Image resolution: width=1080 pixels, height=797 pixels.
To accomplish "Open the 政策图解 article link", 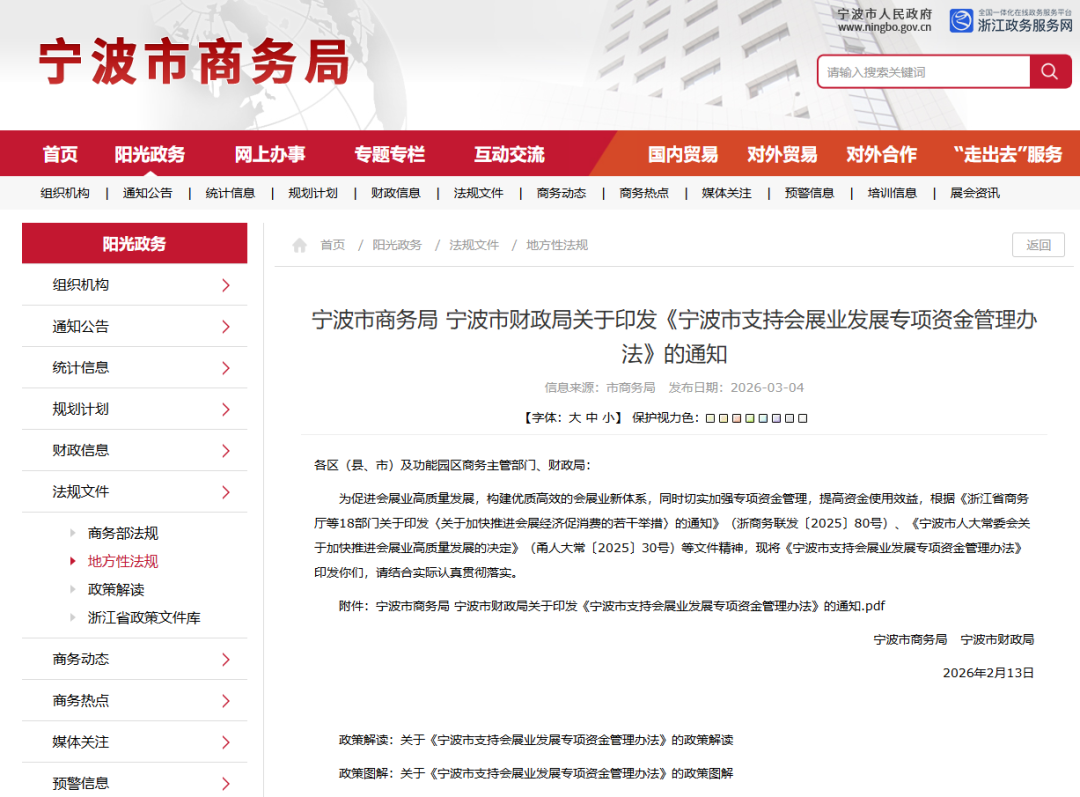I will (x=566, y=774).
